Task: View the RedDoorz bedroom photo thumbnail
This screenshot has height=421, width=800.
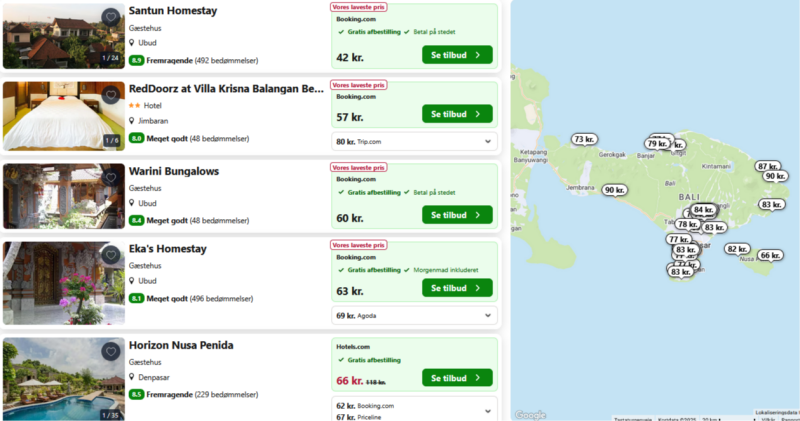Action: 63,115
